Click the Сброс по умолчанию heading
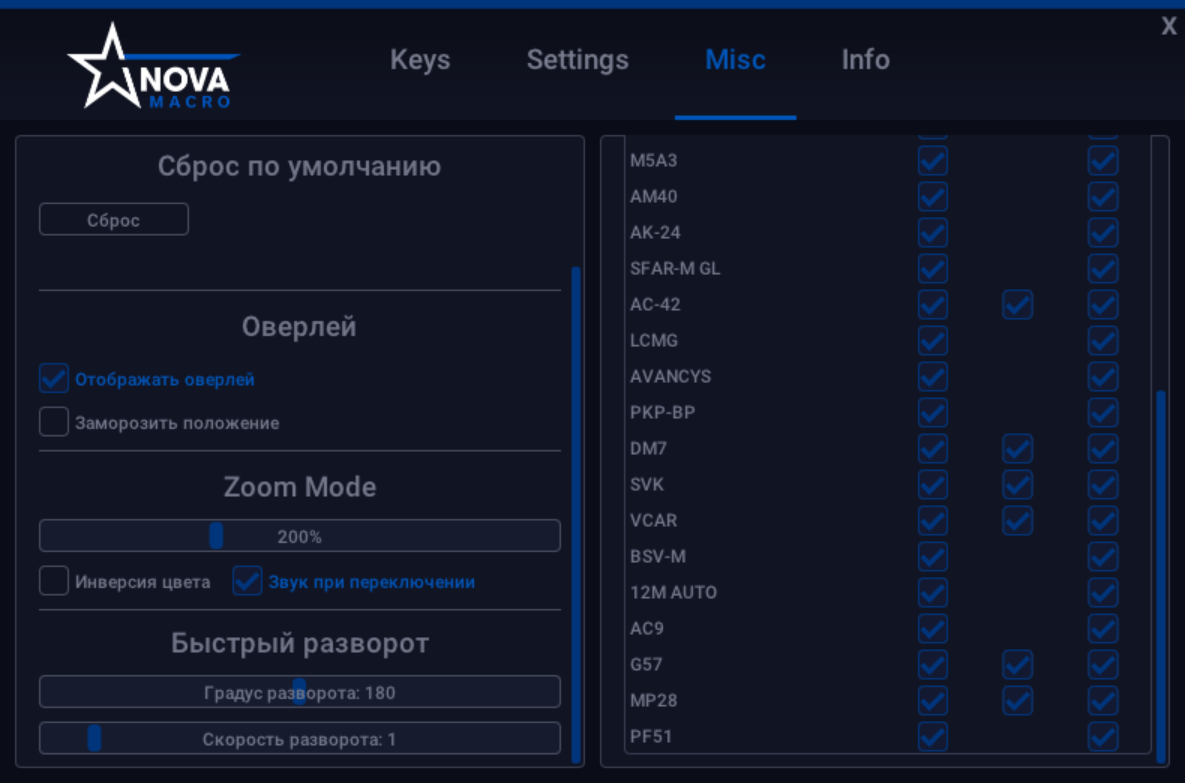Image resolution: width=1185 pixels, height=783 pixels. (299, 166)
